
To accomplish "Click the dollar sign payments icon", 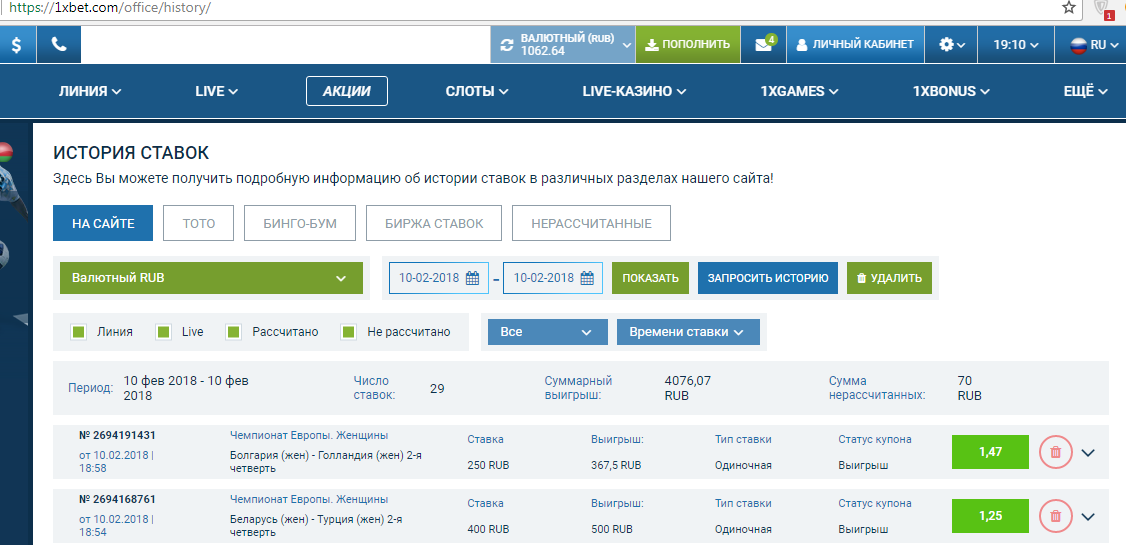I will coord(18,45).
